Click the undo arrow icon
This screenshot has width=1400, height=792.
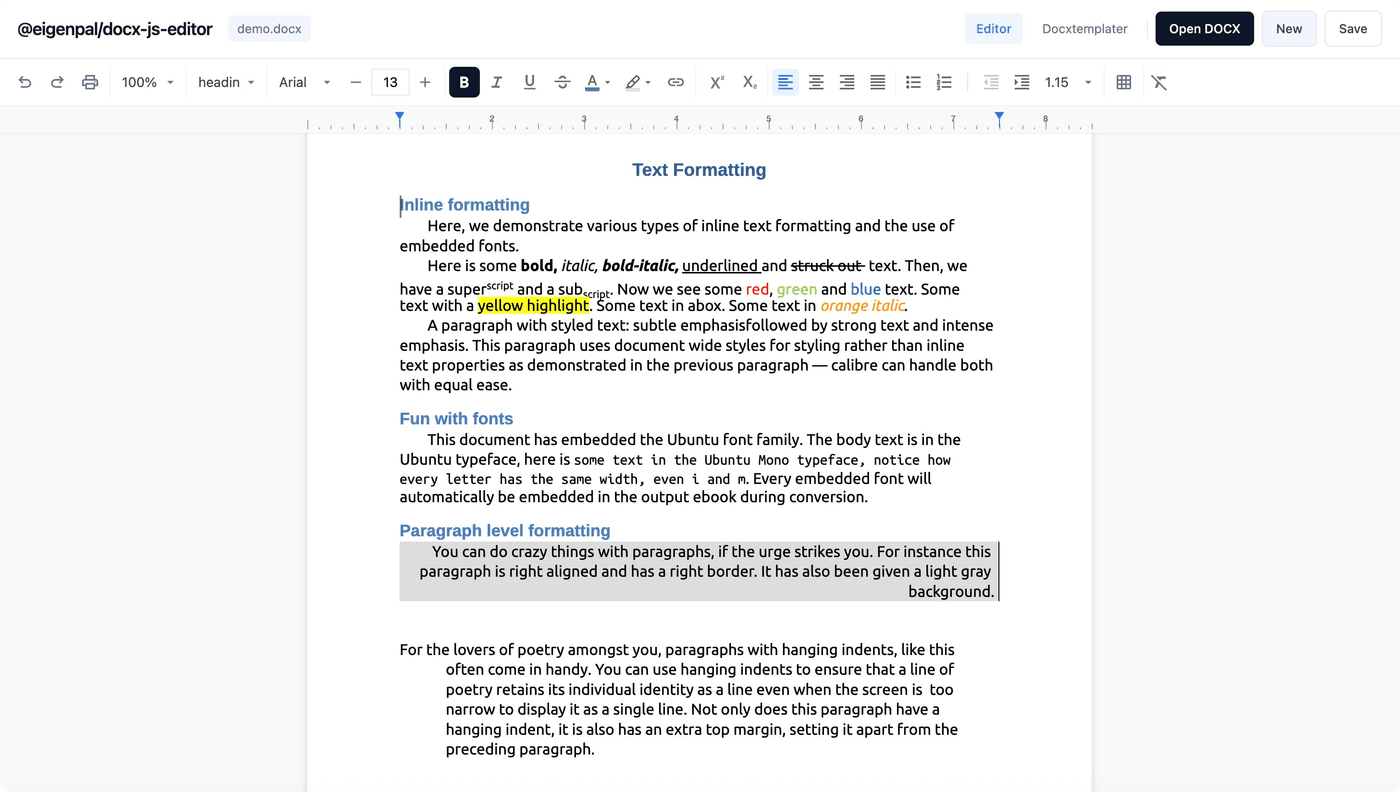[25, 82]
